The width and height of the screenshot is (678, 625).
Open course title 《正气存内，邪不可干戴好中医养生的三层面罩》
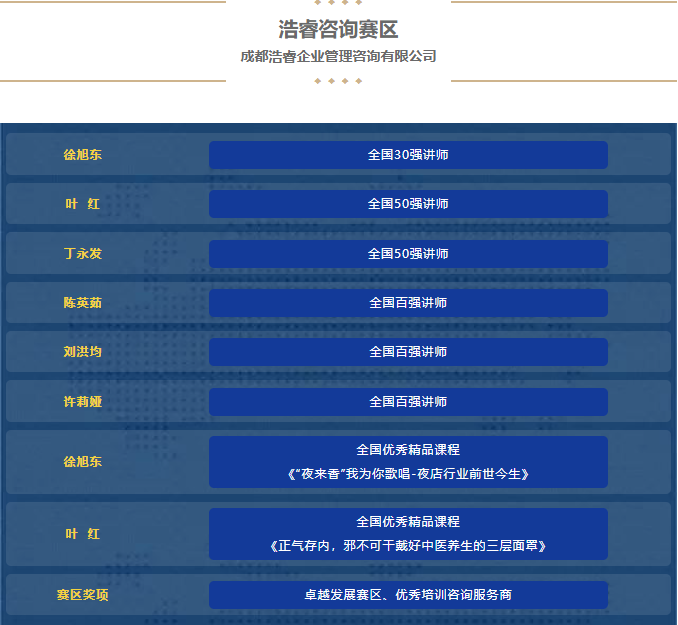408,546
